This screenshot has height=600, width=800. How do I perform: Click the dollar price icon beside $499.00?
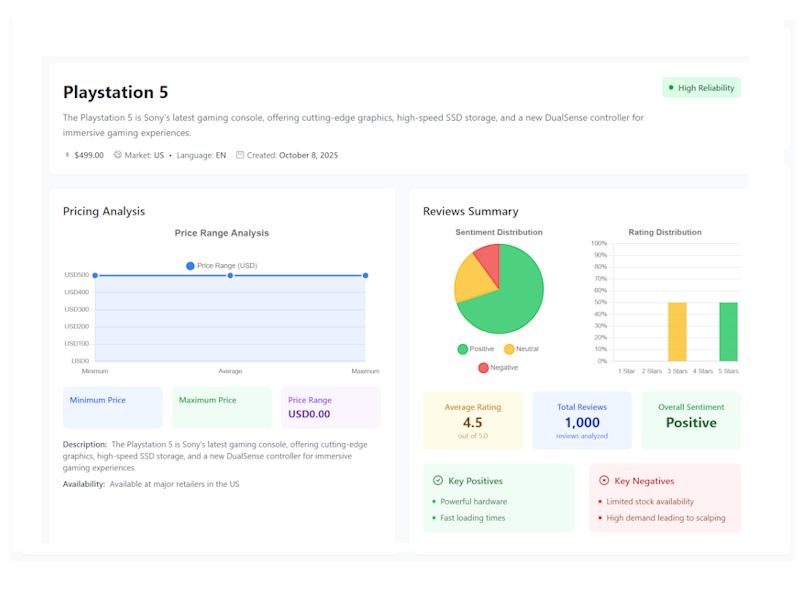point(67,155)
